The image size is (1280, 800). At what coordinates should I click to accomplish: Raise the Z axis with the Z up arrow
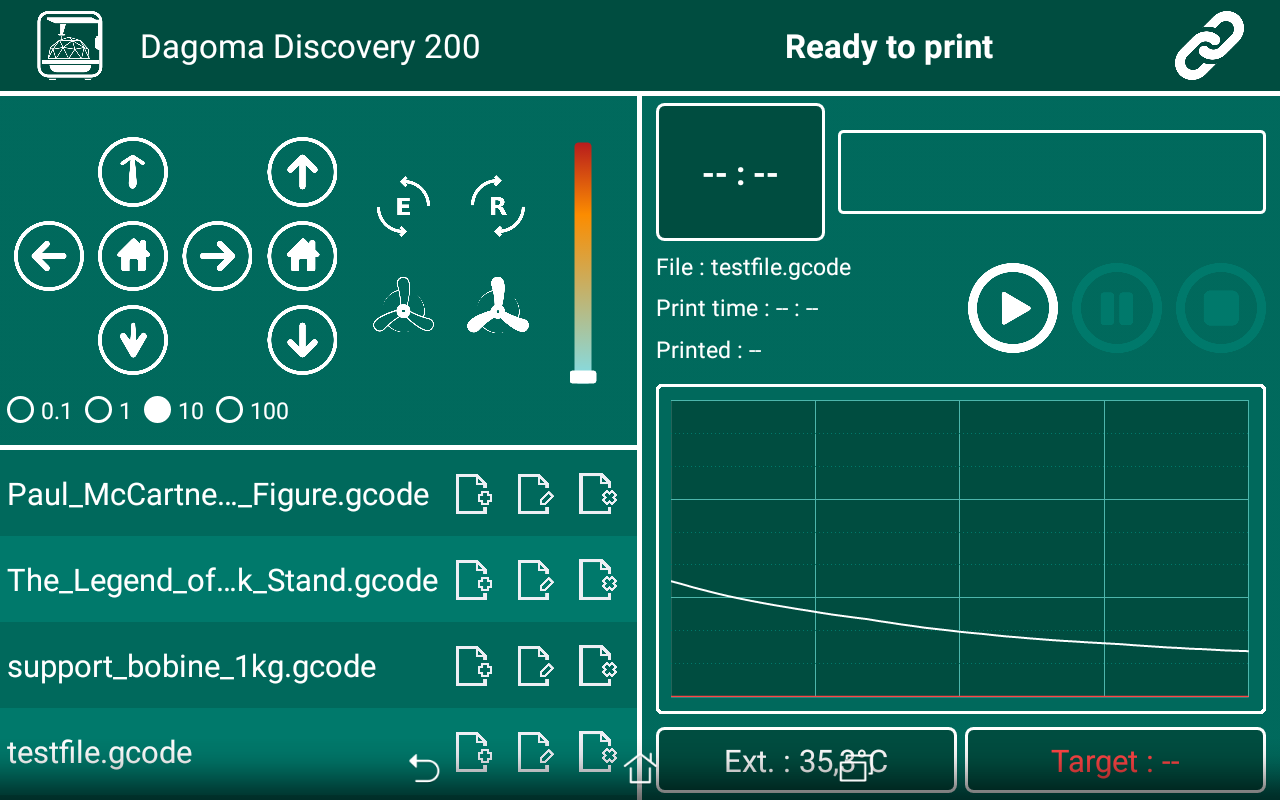pos(302,173)
